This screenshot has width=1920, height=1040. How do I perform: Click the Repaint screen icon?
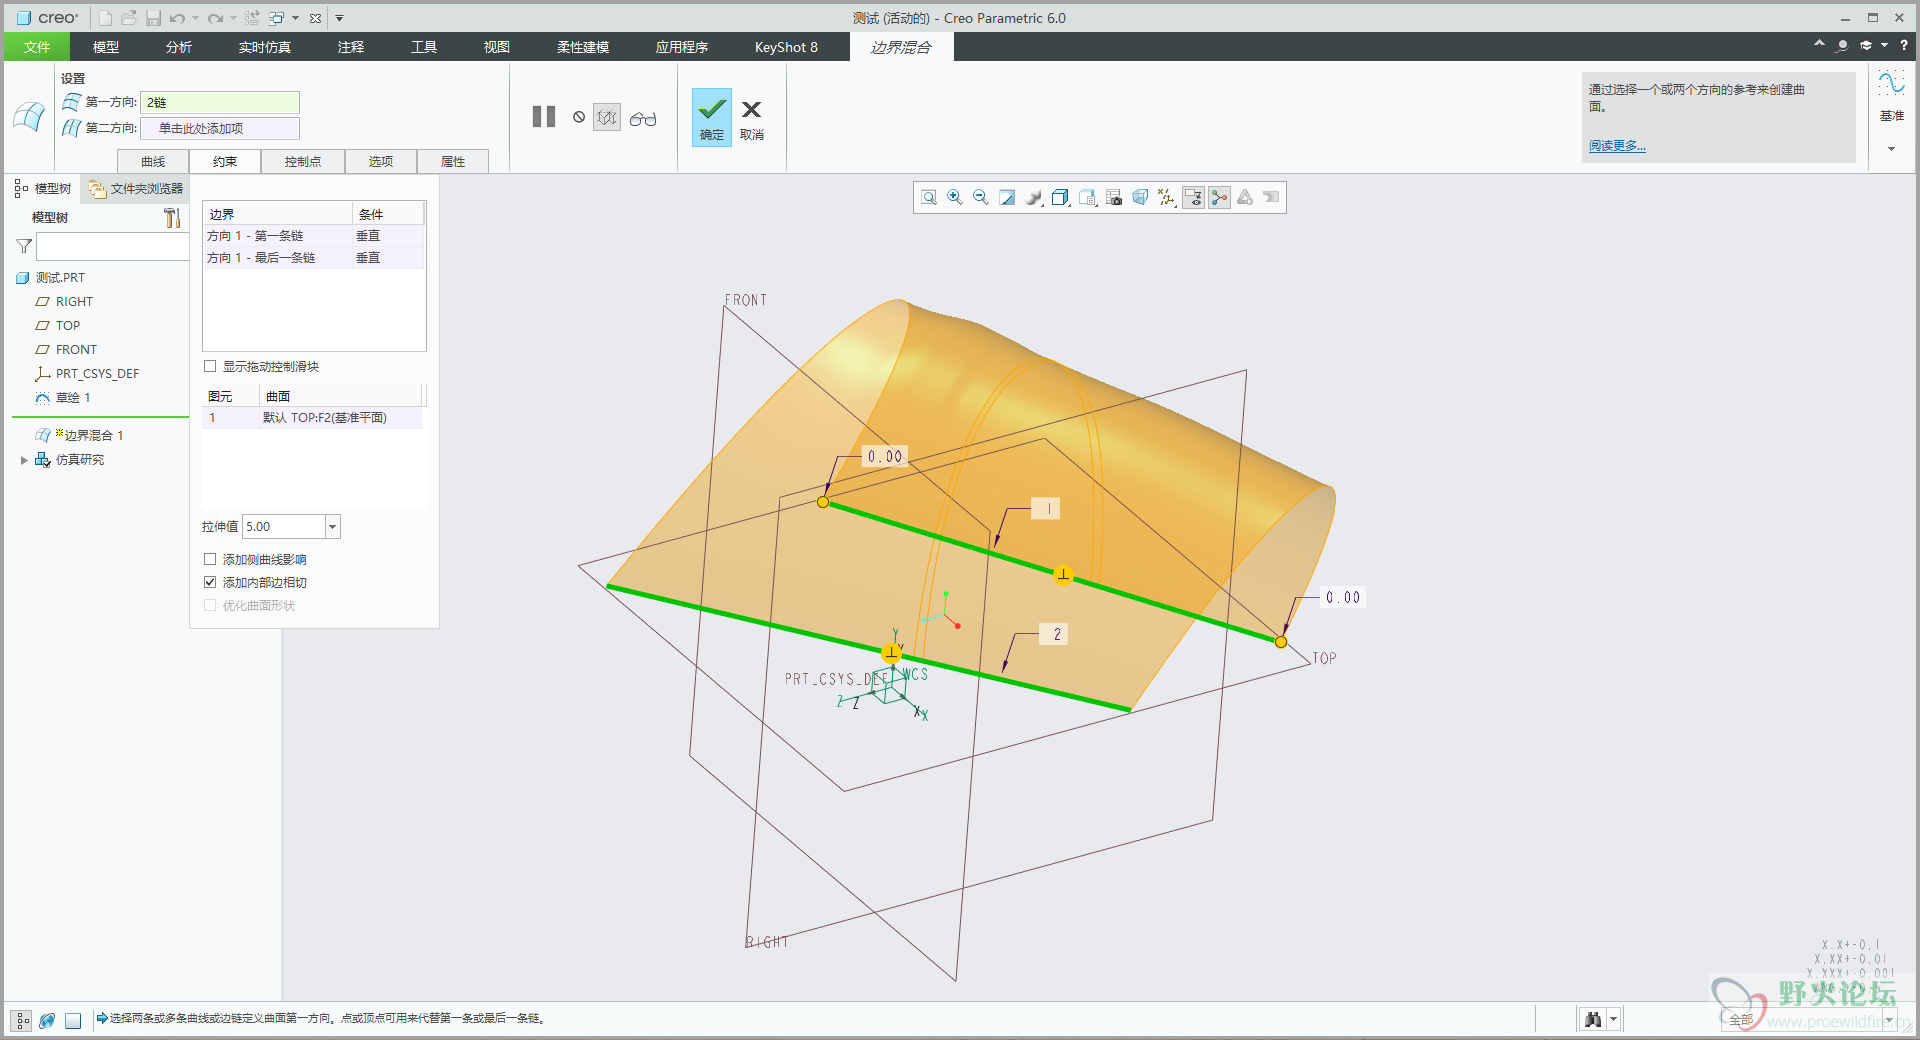click(x=1007, y=198)
